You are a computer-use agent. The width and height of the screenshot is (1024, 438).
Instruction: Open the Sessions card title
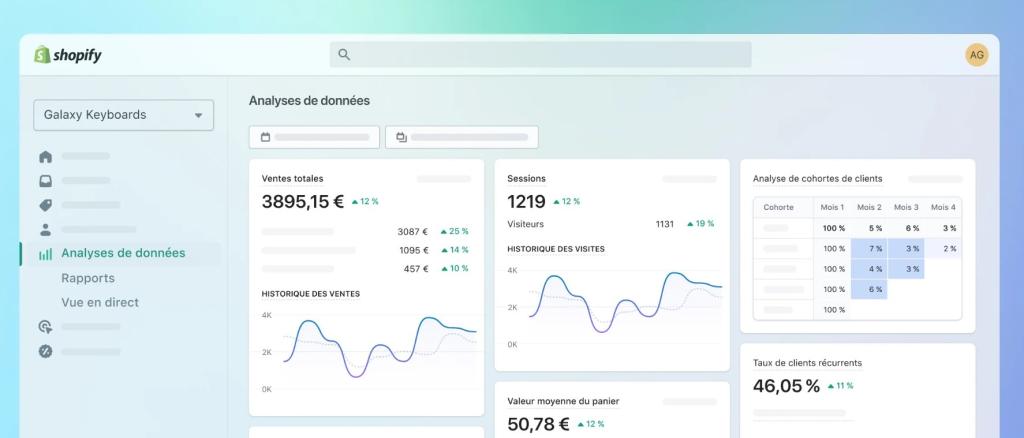(x=526, y=178)
